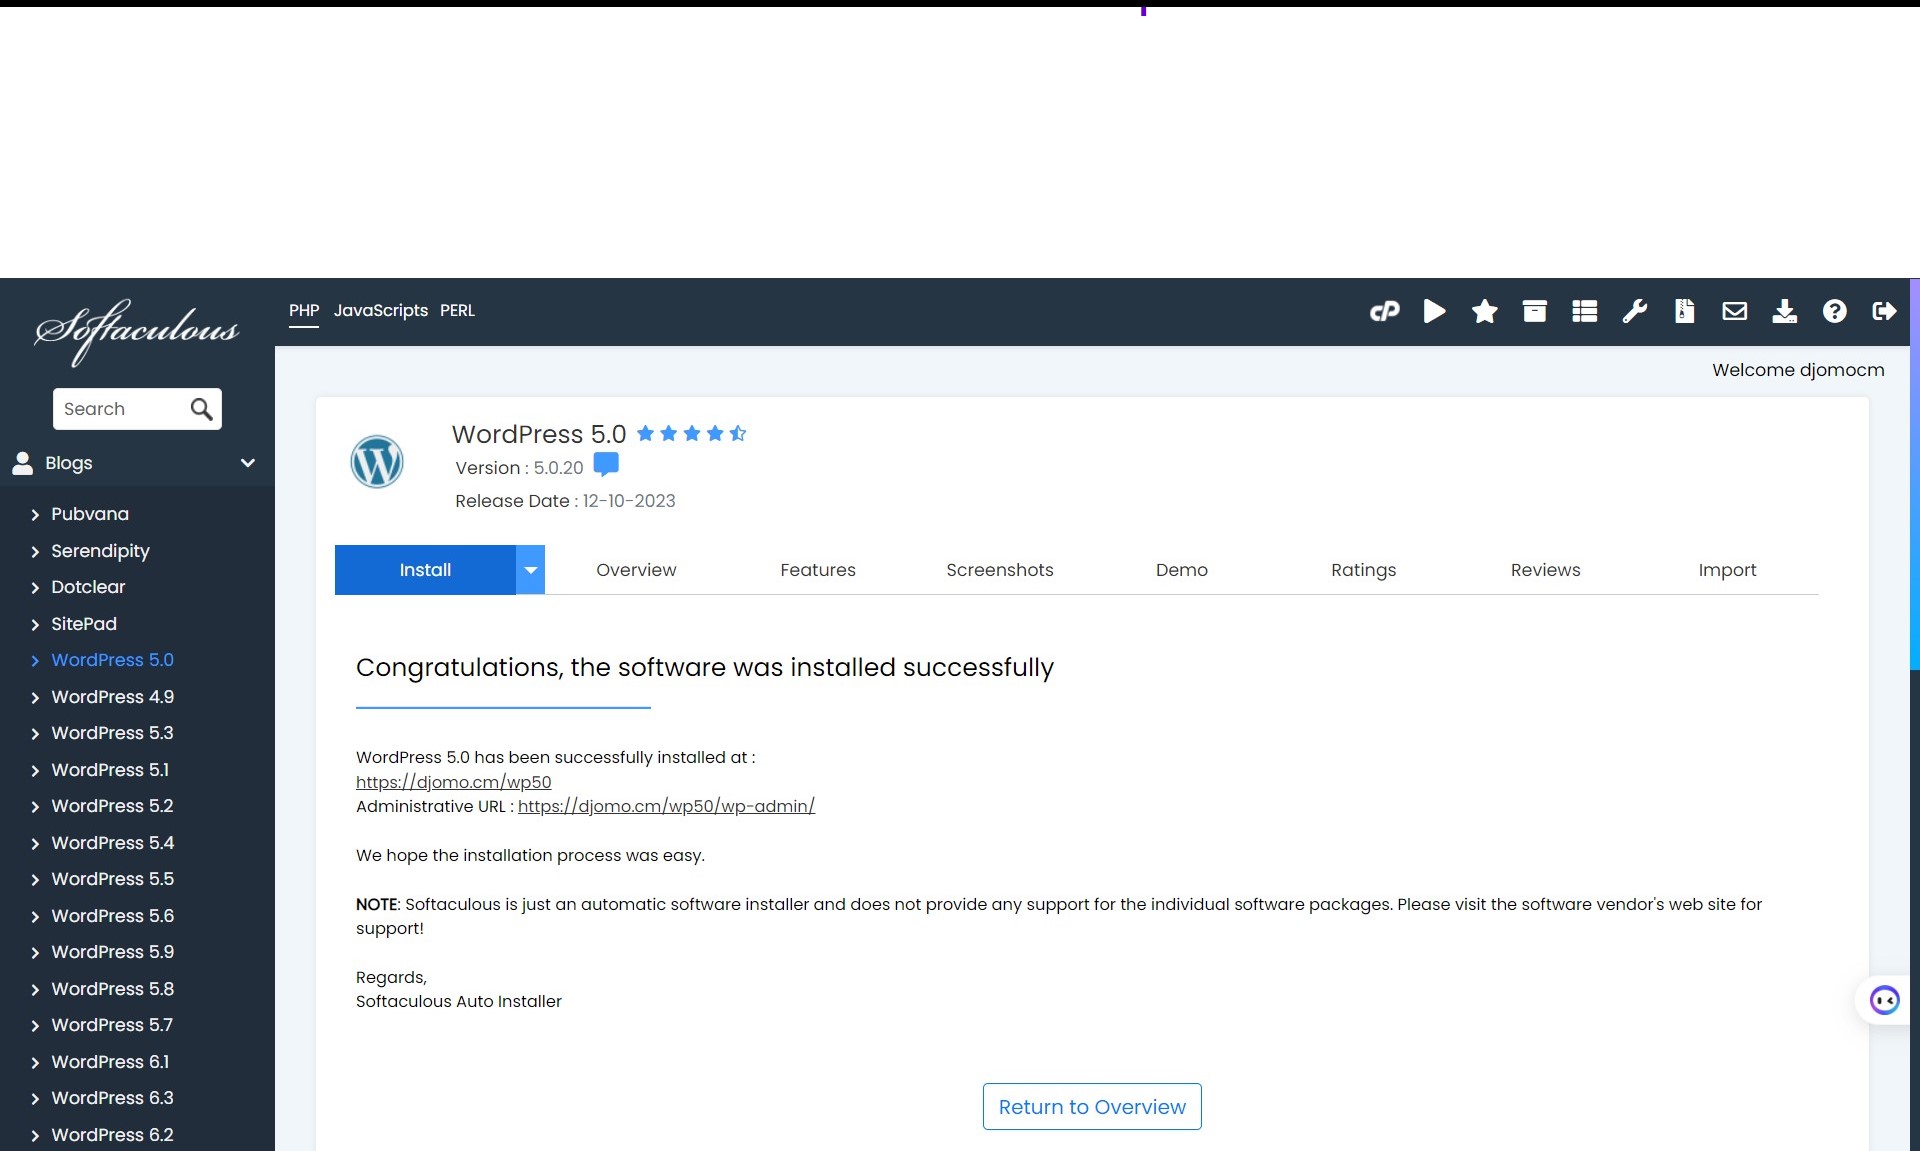The height and width of the screenshot is (1151, 1920).
Task: Select WordPress 5.3 in sidebar
Action: click(x=112, y=733)
